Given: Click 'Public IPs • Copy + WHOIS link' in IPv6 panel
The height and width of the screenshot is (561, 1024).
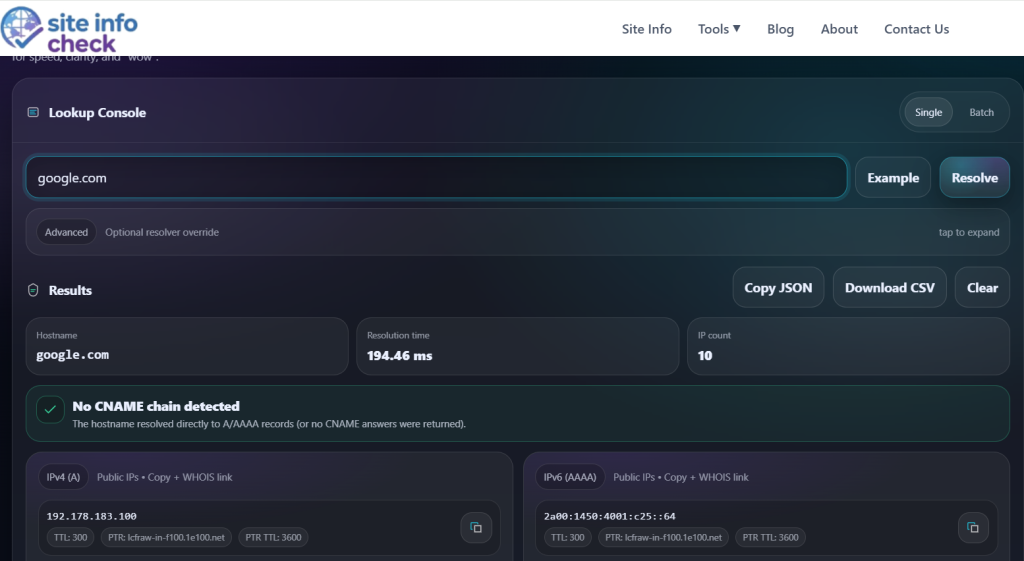Looking at the screenshot, I should click(680, 477).
